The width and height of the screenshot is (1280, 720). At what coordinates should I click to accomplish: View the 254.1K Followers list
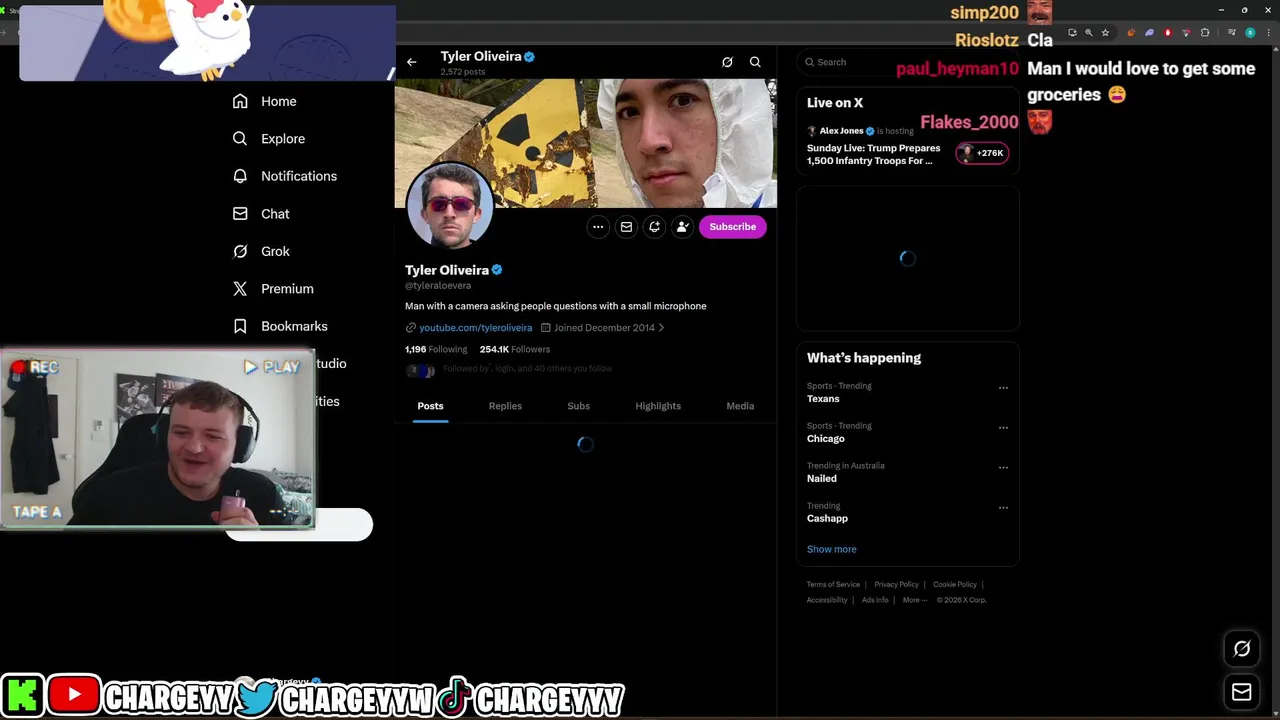click(515, 349)
